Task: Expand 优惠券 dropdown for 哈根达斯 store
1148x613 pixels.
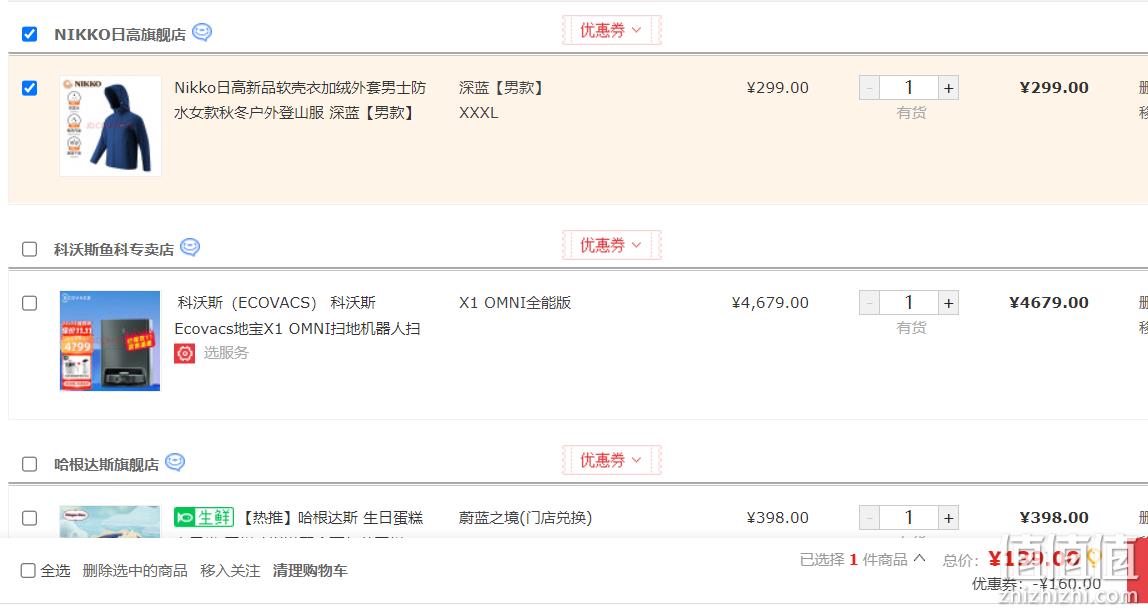Action: coord(611,460)
